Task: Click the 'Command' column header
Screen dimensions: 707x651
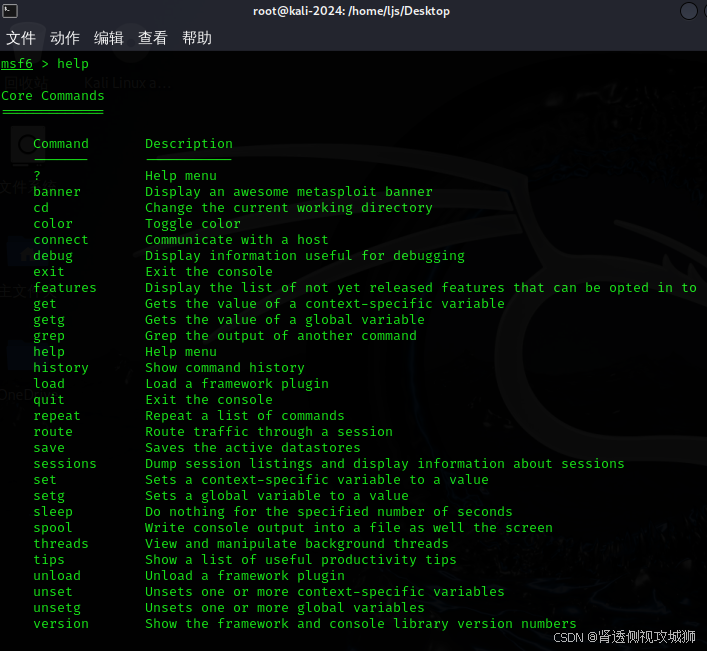Action: tap(61, 143)
